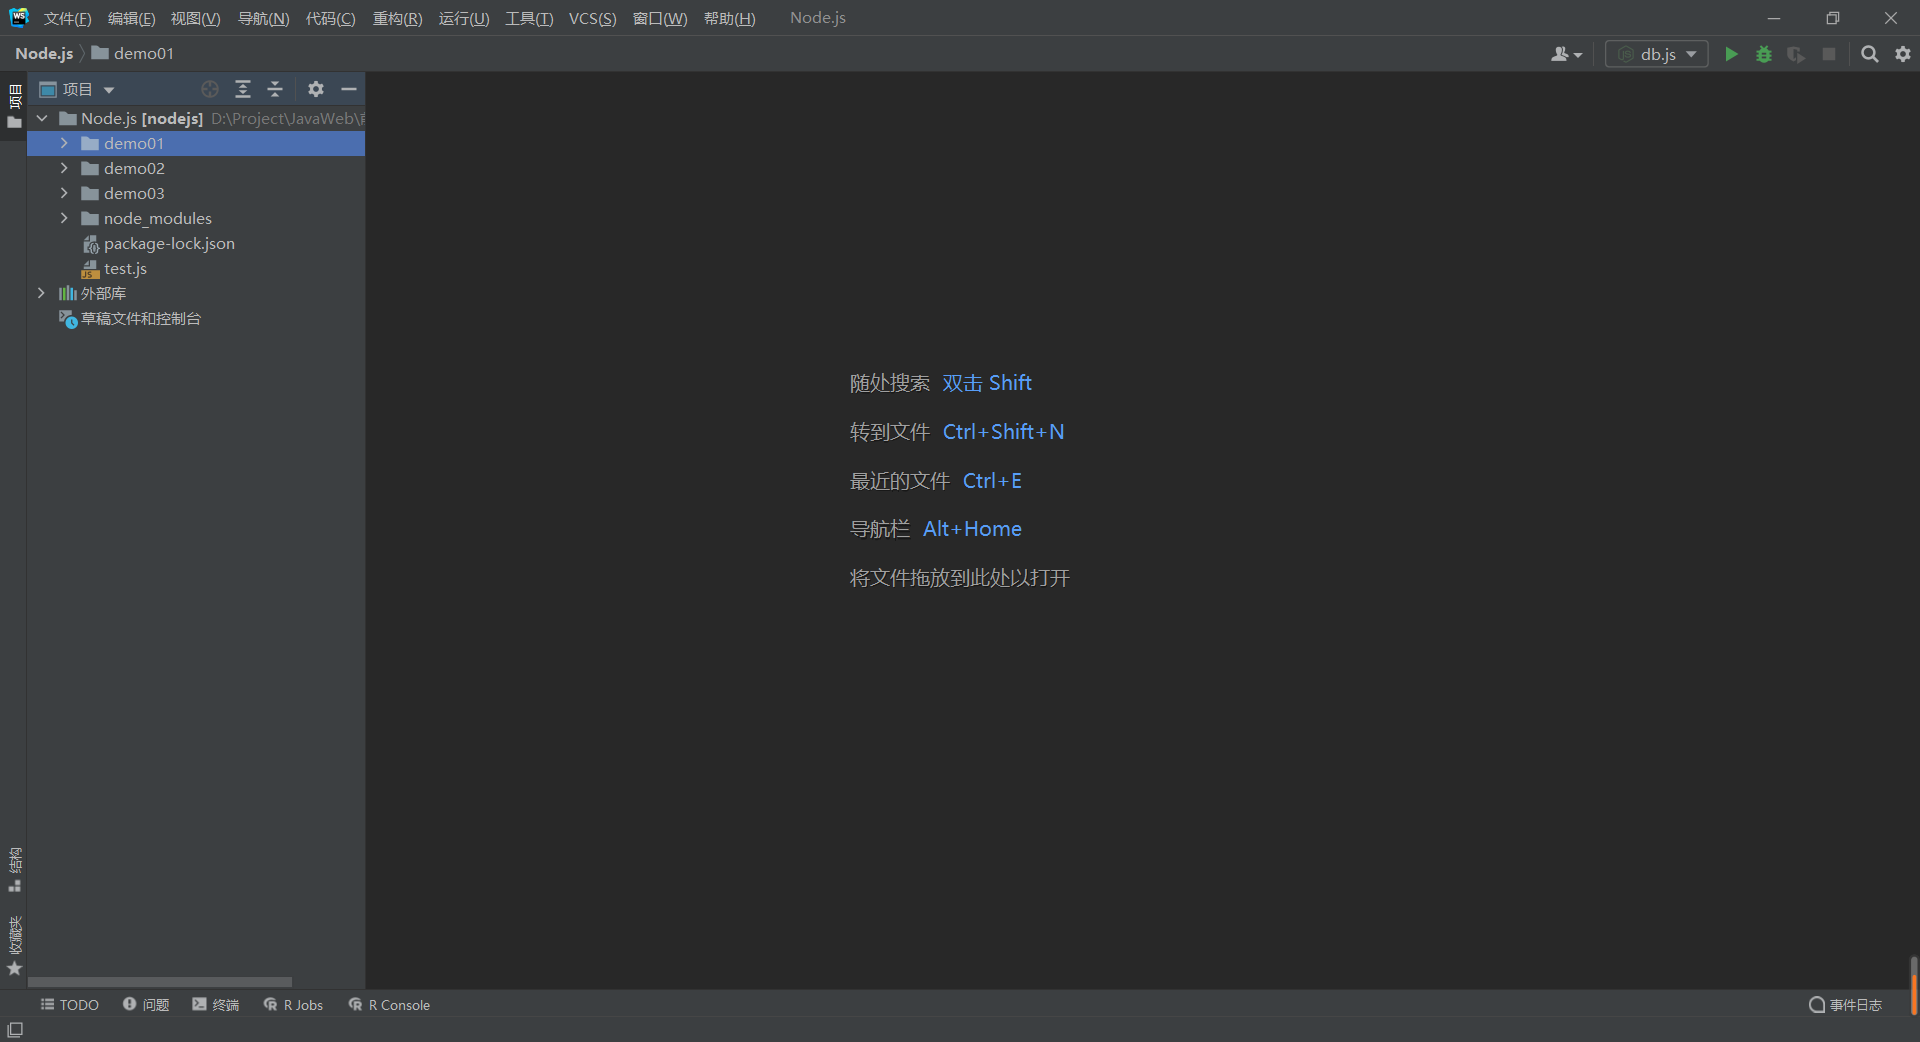This screenshot has height=1042, width=1920.
Task: Open the 文件(F) menu
Action: click(x=66, y=18)
